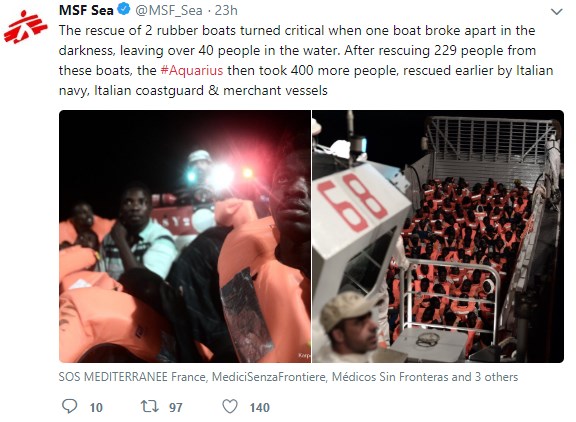Image resolution: width=576 pixels, height=422 pixels.
Task: Like the tweet with the heart icon
Action: click(x=230, y=407)
